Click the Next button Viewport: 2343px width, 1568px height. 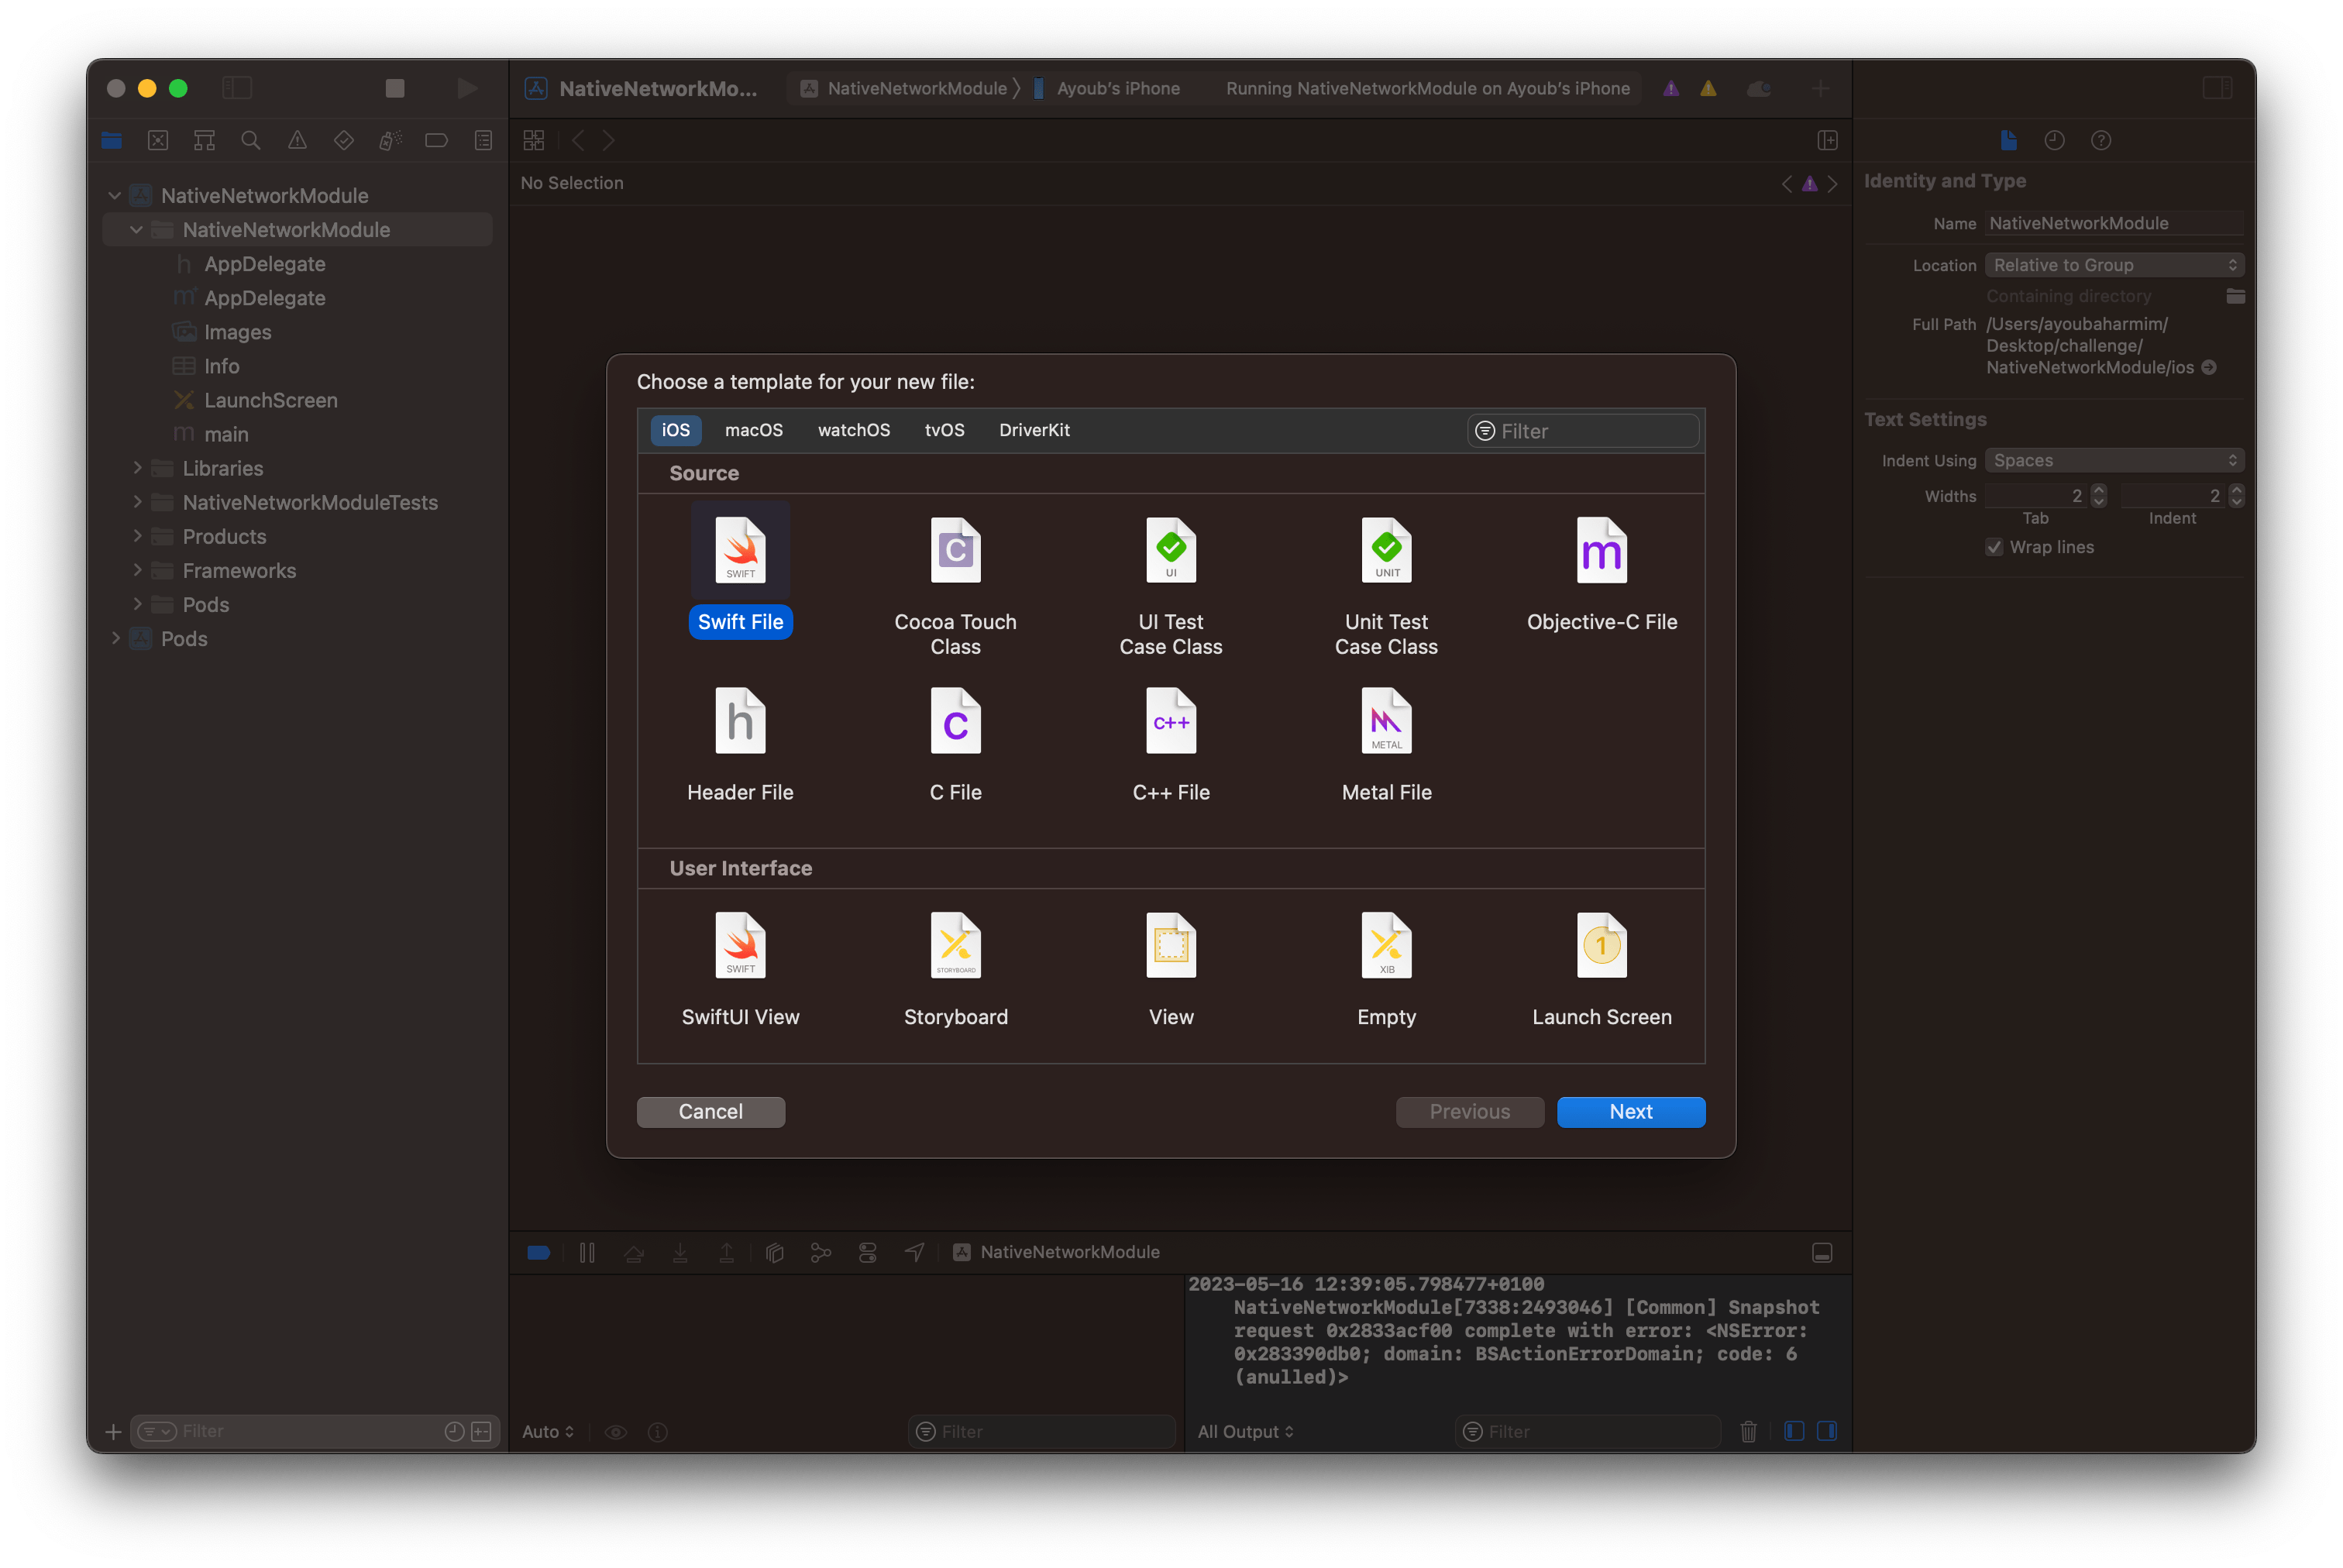pos(1630,1111)
